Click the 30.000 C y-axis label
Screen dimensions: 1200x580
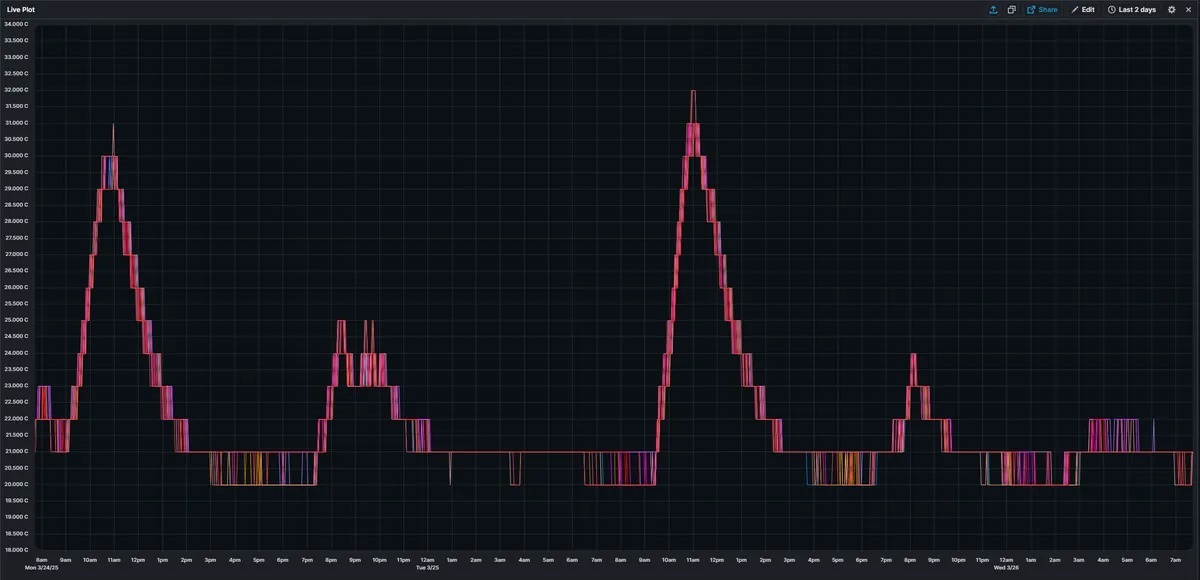tap(15, 156)
